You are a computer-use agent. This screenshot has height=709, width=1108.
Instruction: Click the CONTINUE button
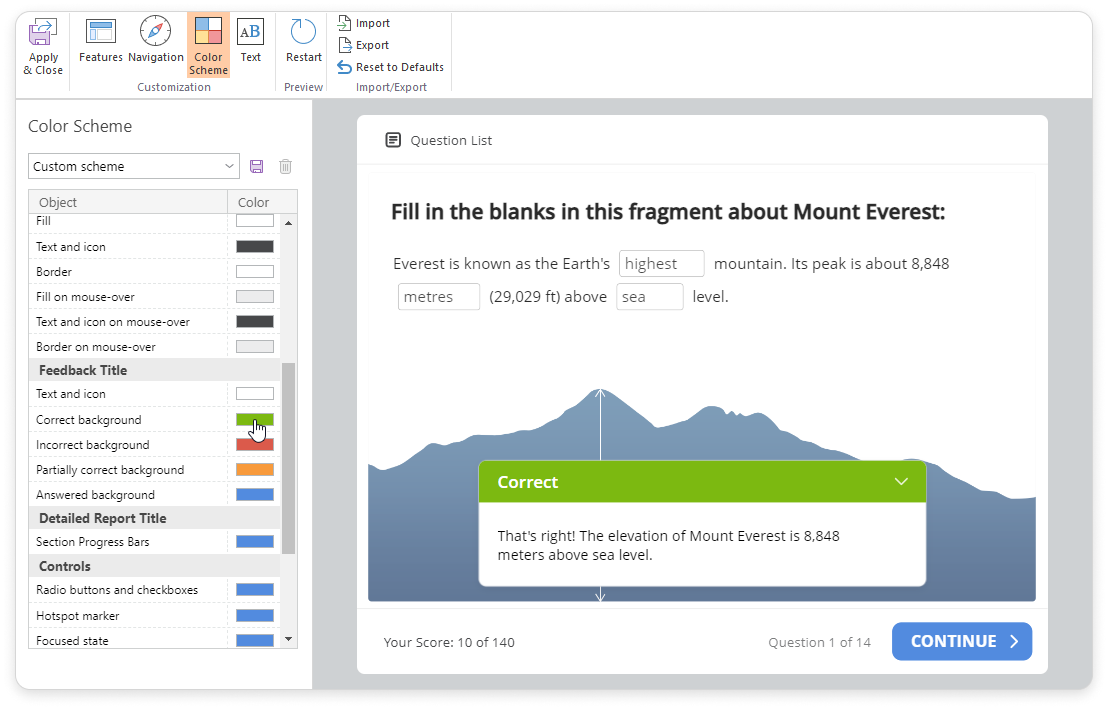click(962, 641)
